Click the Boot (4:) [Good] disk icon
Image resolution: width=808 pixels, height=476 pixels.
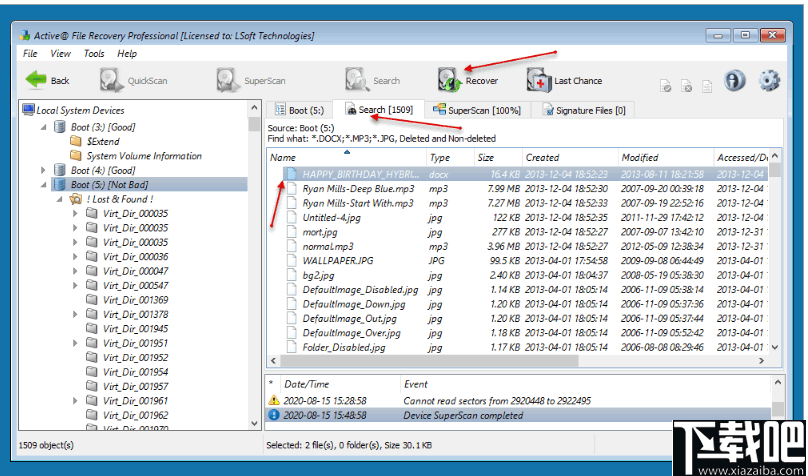[60, 170]
